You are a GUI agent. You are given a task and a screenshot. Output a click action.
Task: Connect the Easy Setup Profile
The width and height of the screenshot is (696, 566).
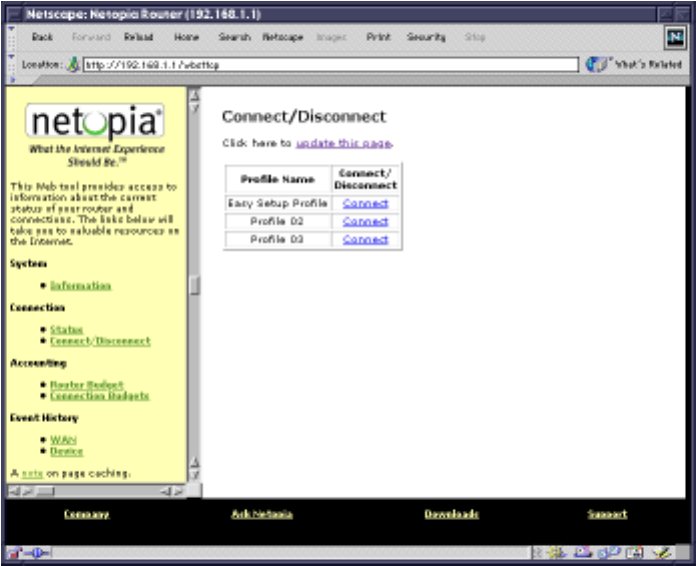coord(365,203)
